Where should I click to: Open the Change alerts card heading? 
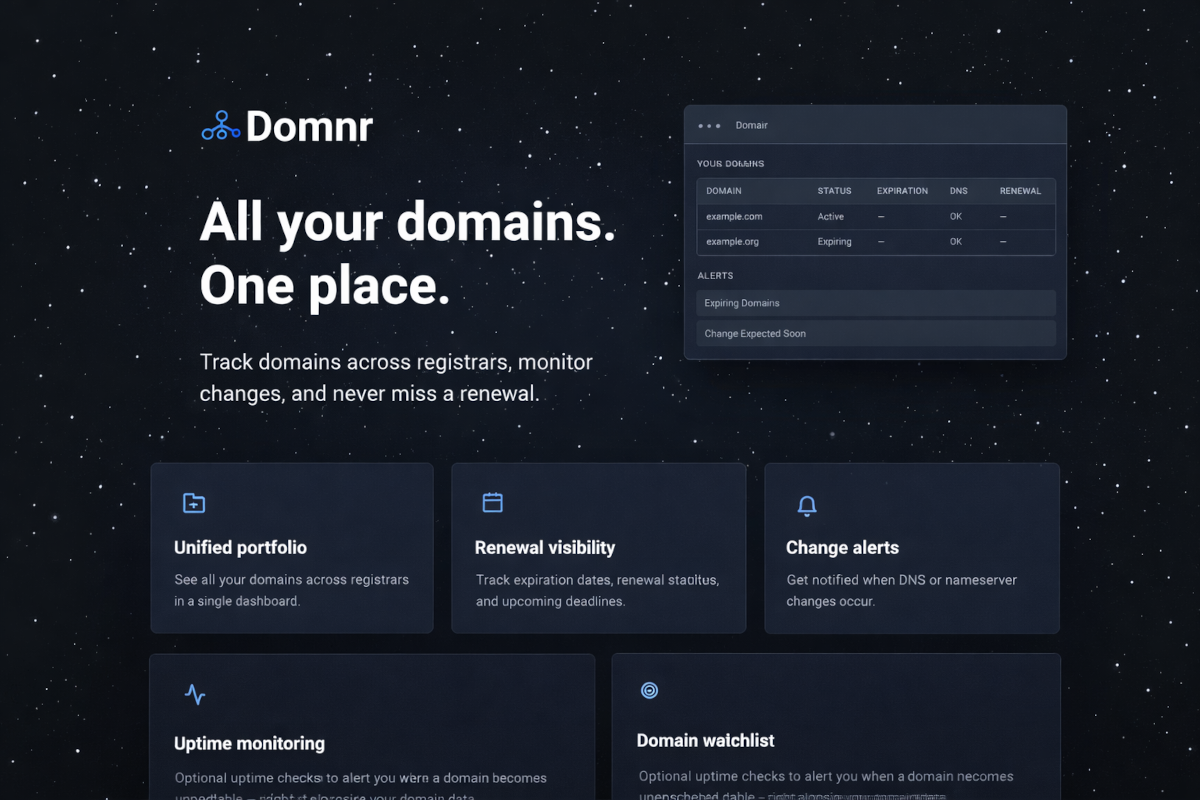[842, 548]
